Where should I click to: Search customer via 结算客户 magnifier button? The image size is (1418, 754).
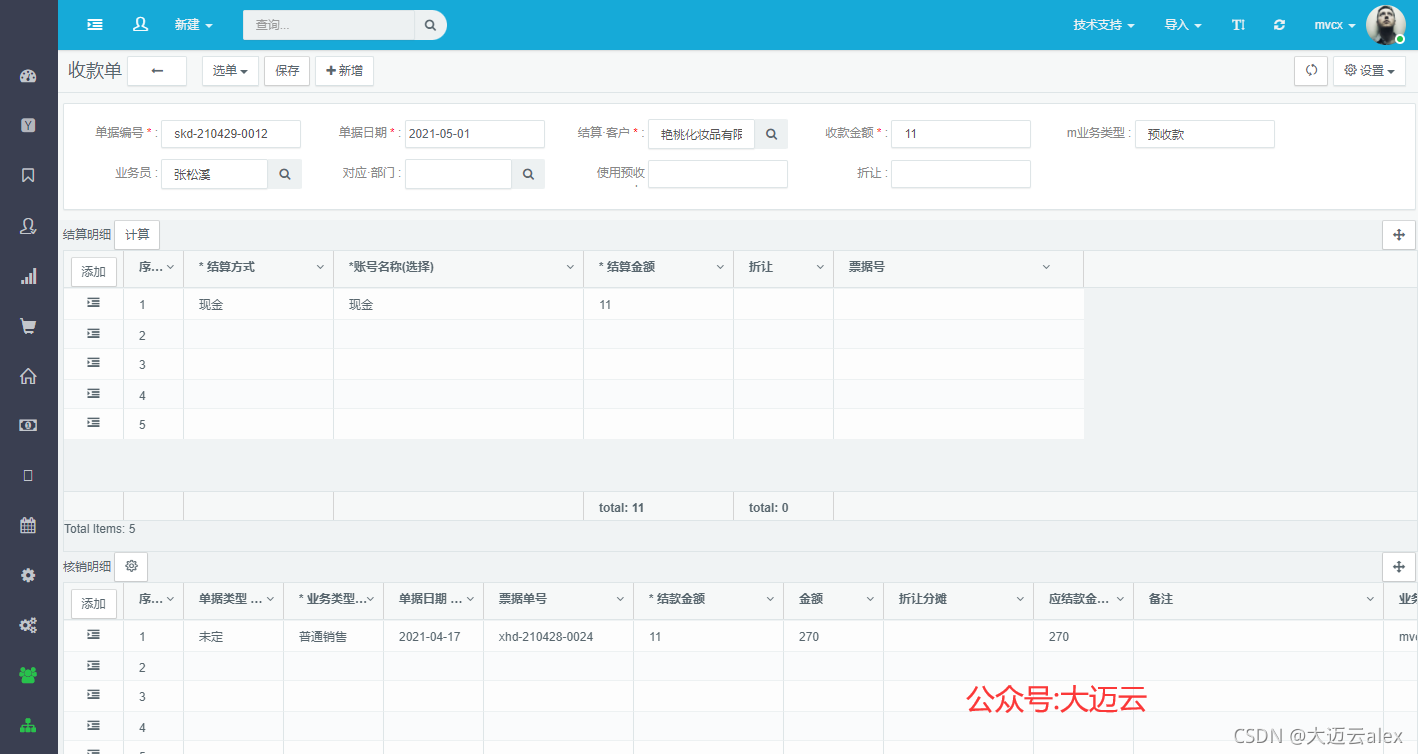point(771,134)
